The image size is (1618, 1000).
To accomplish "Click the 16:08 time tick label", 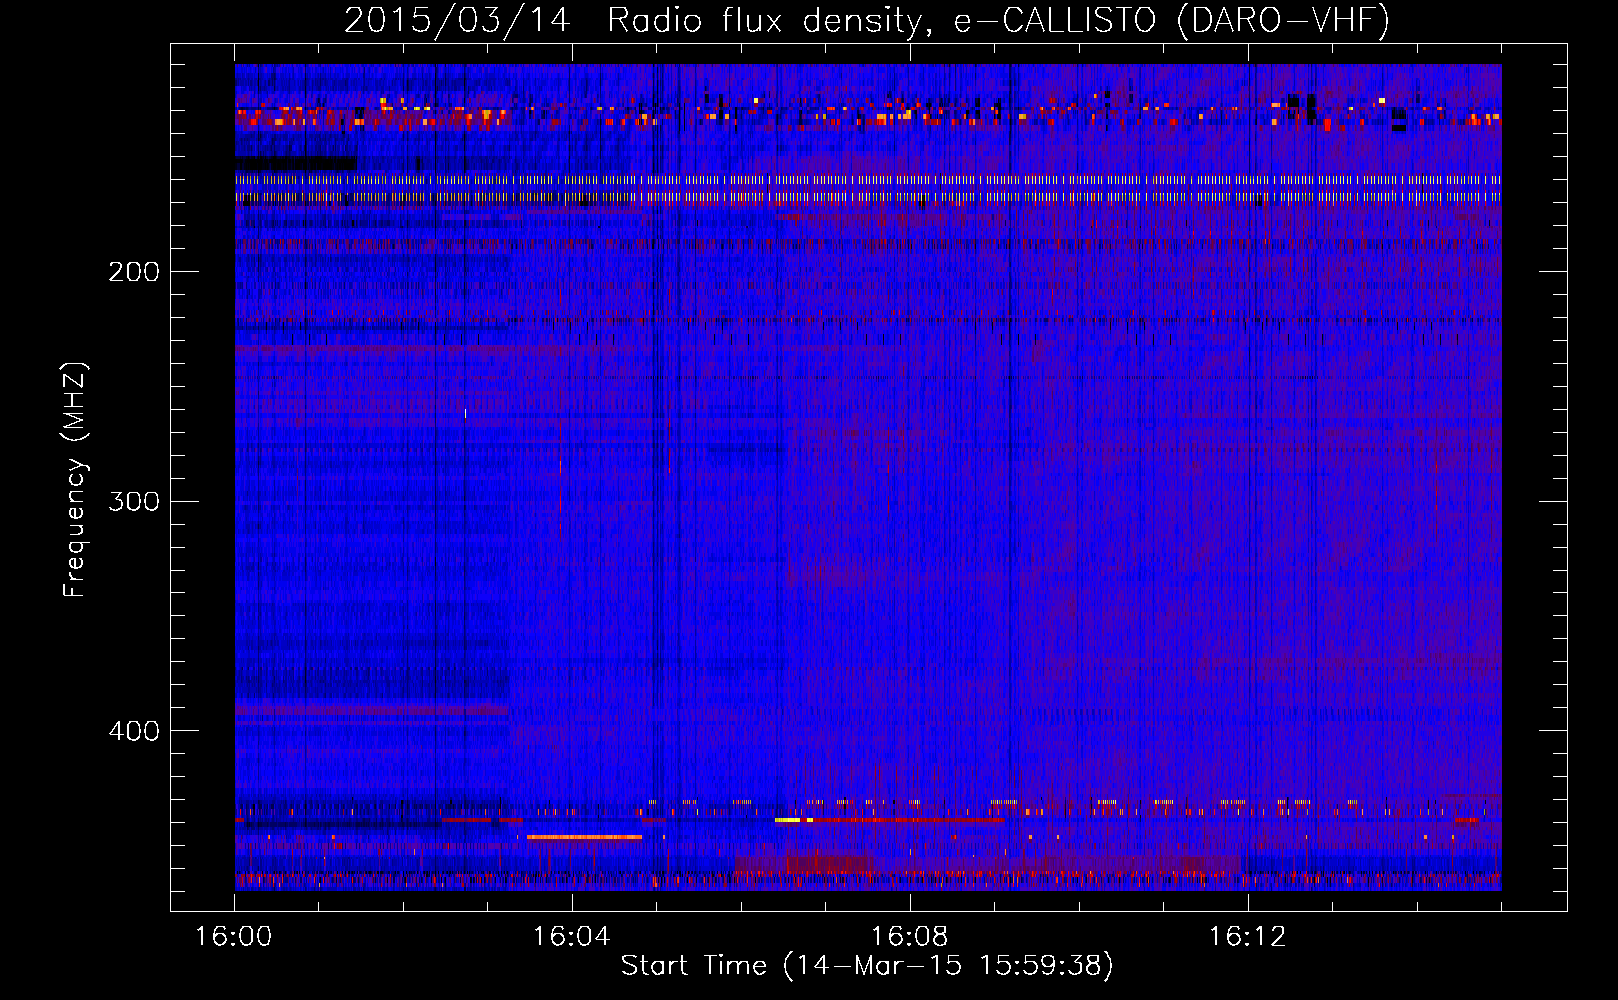I will [910, 936].
